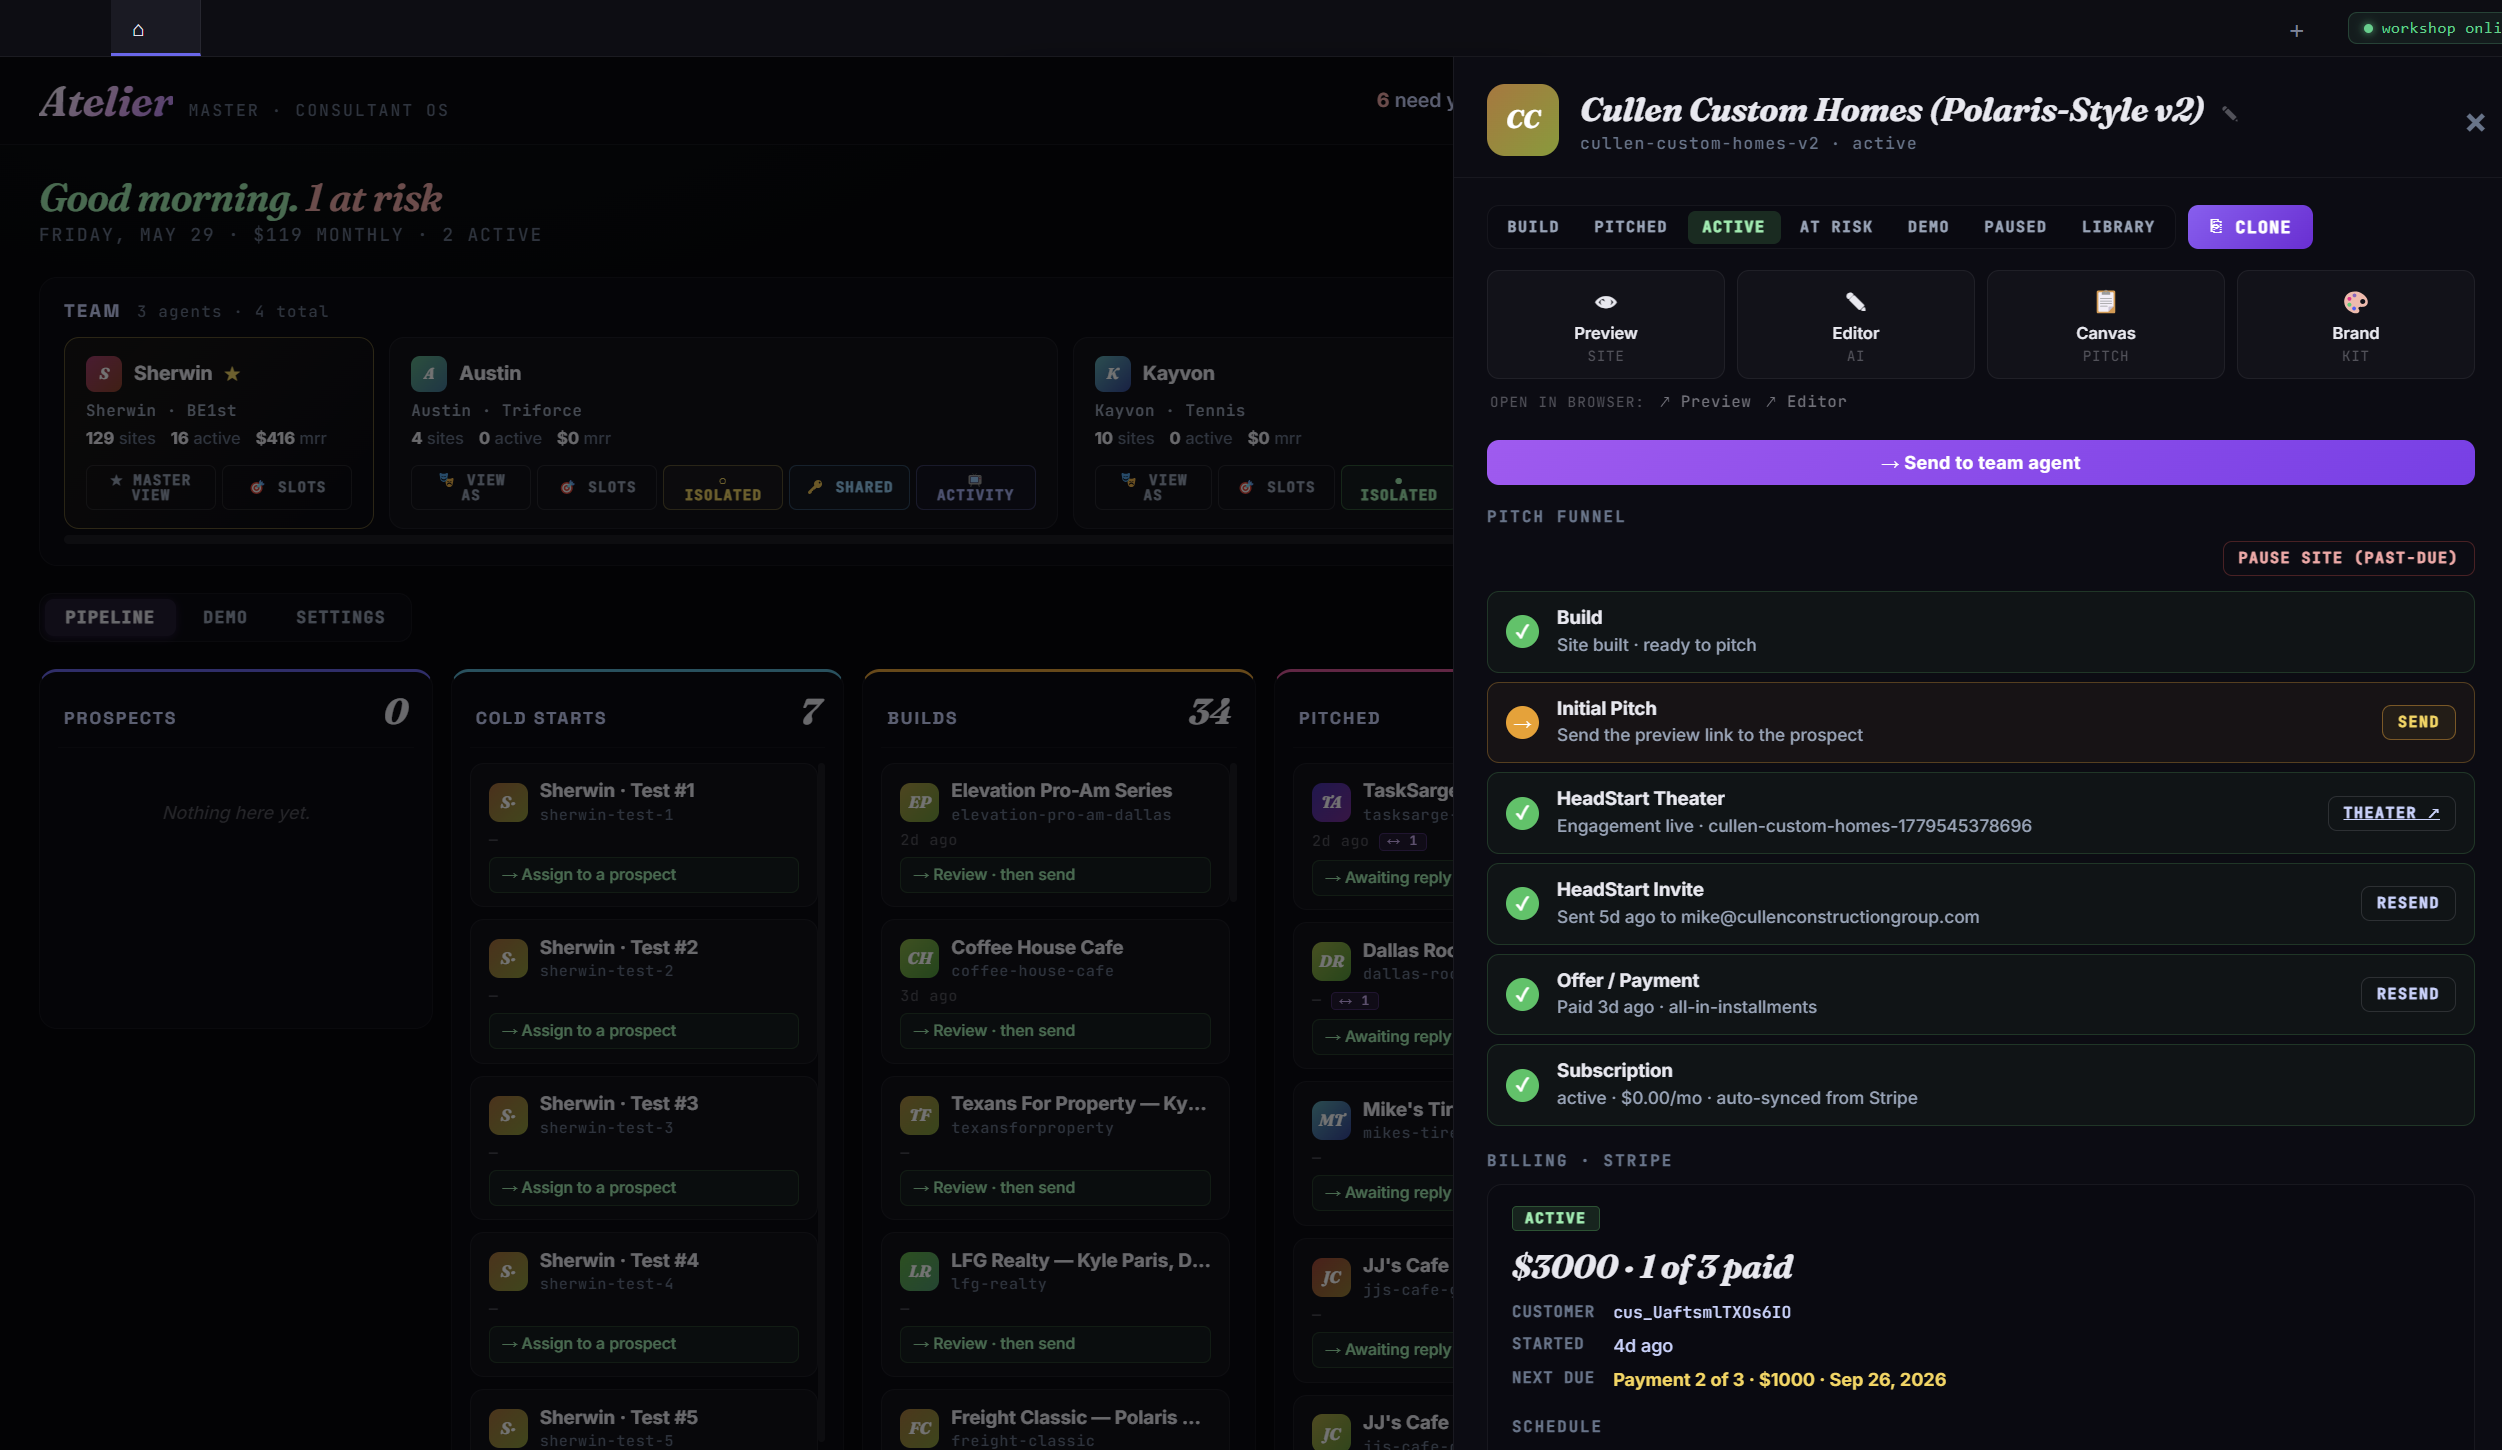Send site to team agent

click(x=1980, y=463)
